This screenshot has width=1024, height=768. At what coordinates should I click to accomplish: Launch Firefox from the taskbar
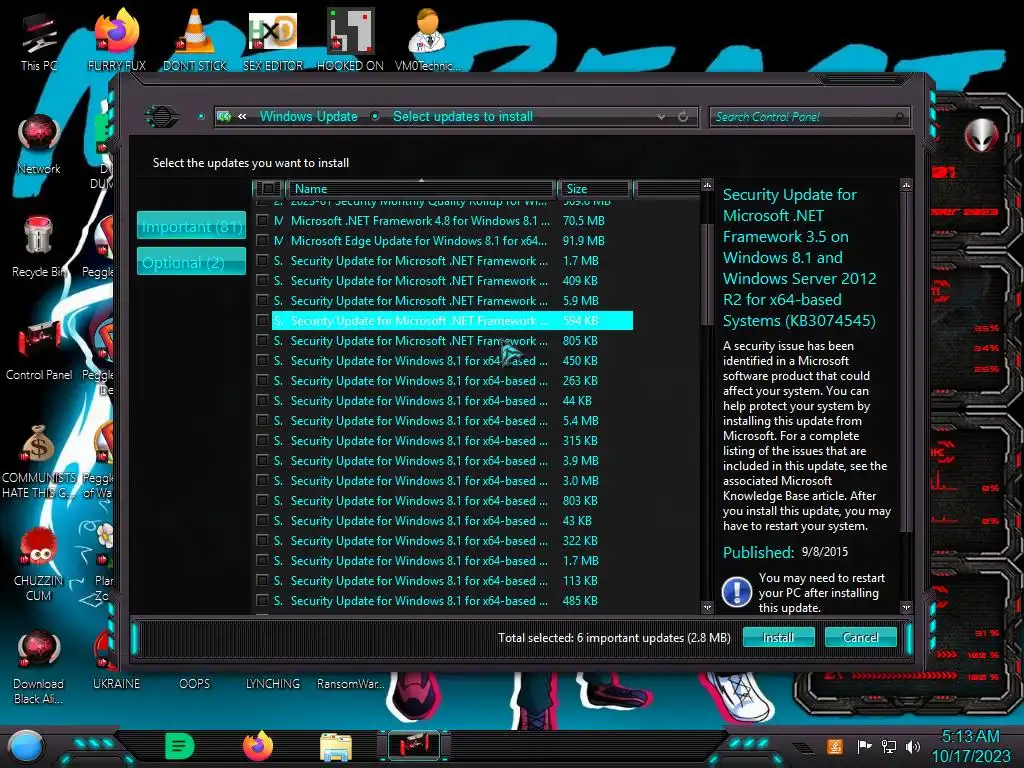[258, 746]
